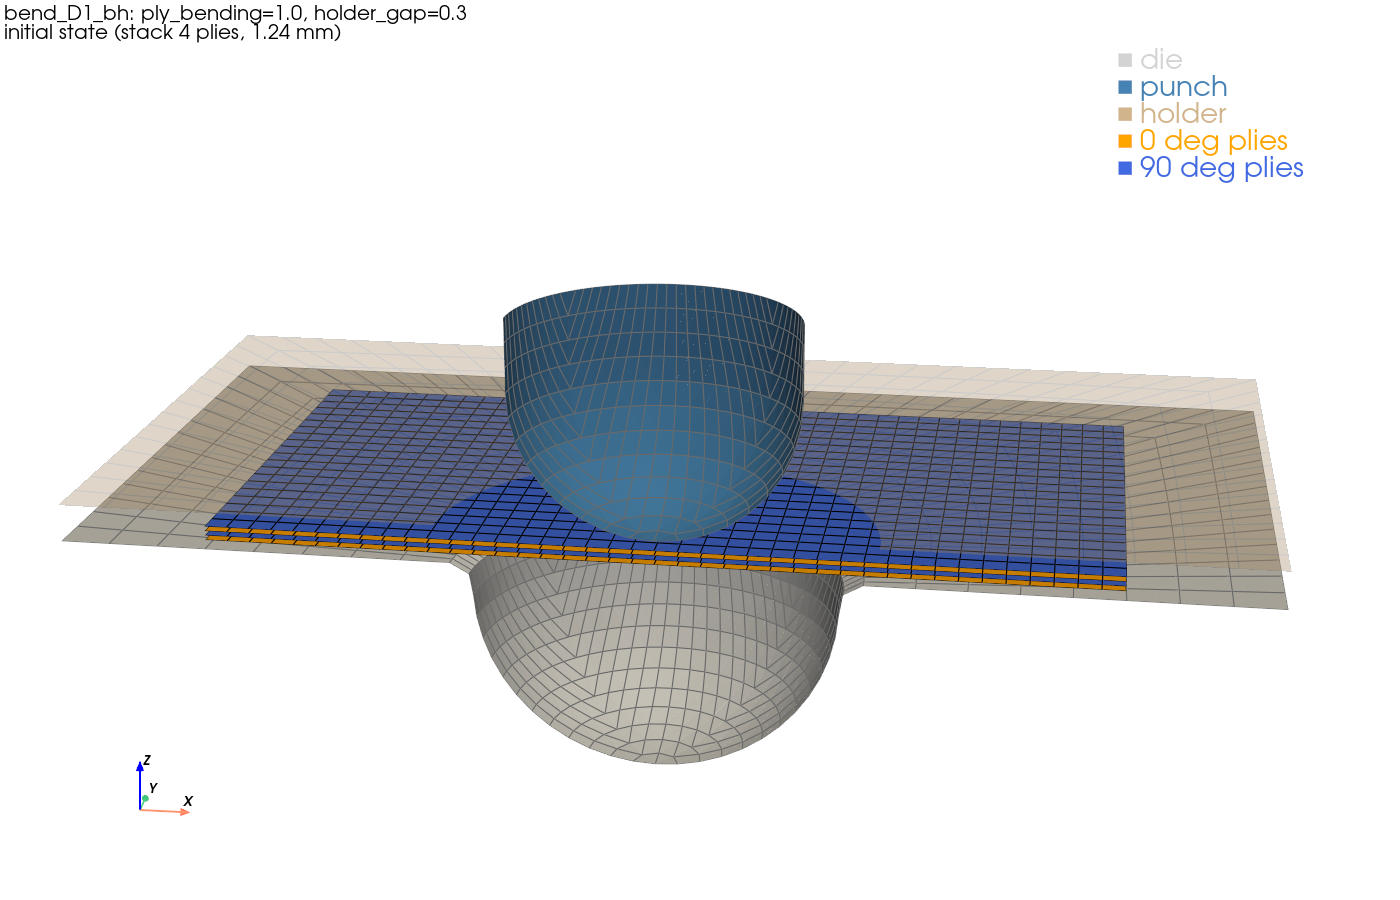Click the X axis label of the orientation triad
Viewport: 1400px width, 900px height.
(188, 801)
